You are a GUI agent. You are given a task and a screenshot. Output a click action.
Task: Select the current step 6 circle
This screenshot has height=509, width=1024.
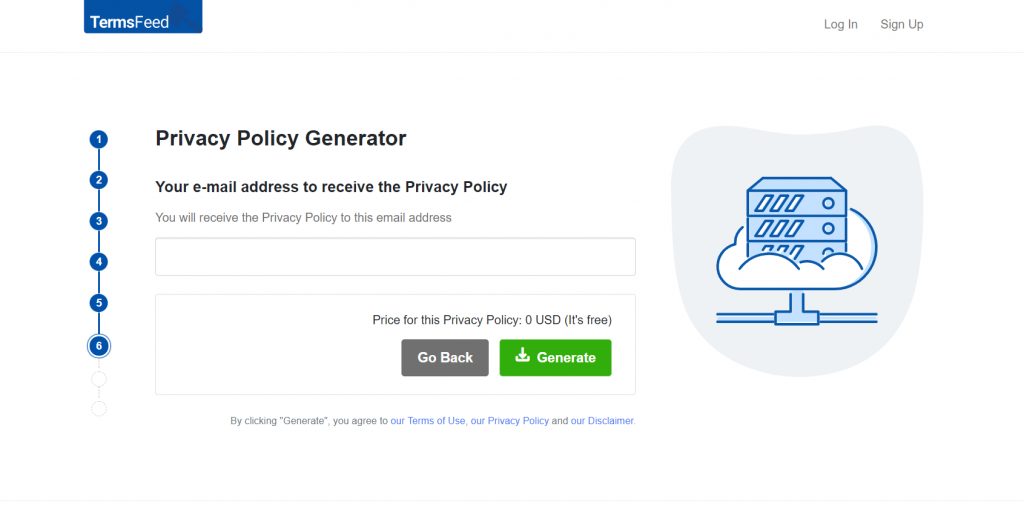tap(99, 346)
